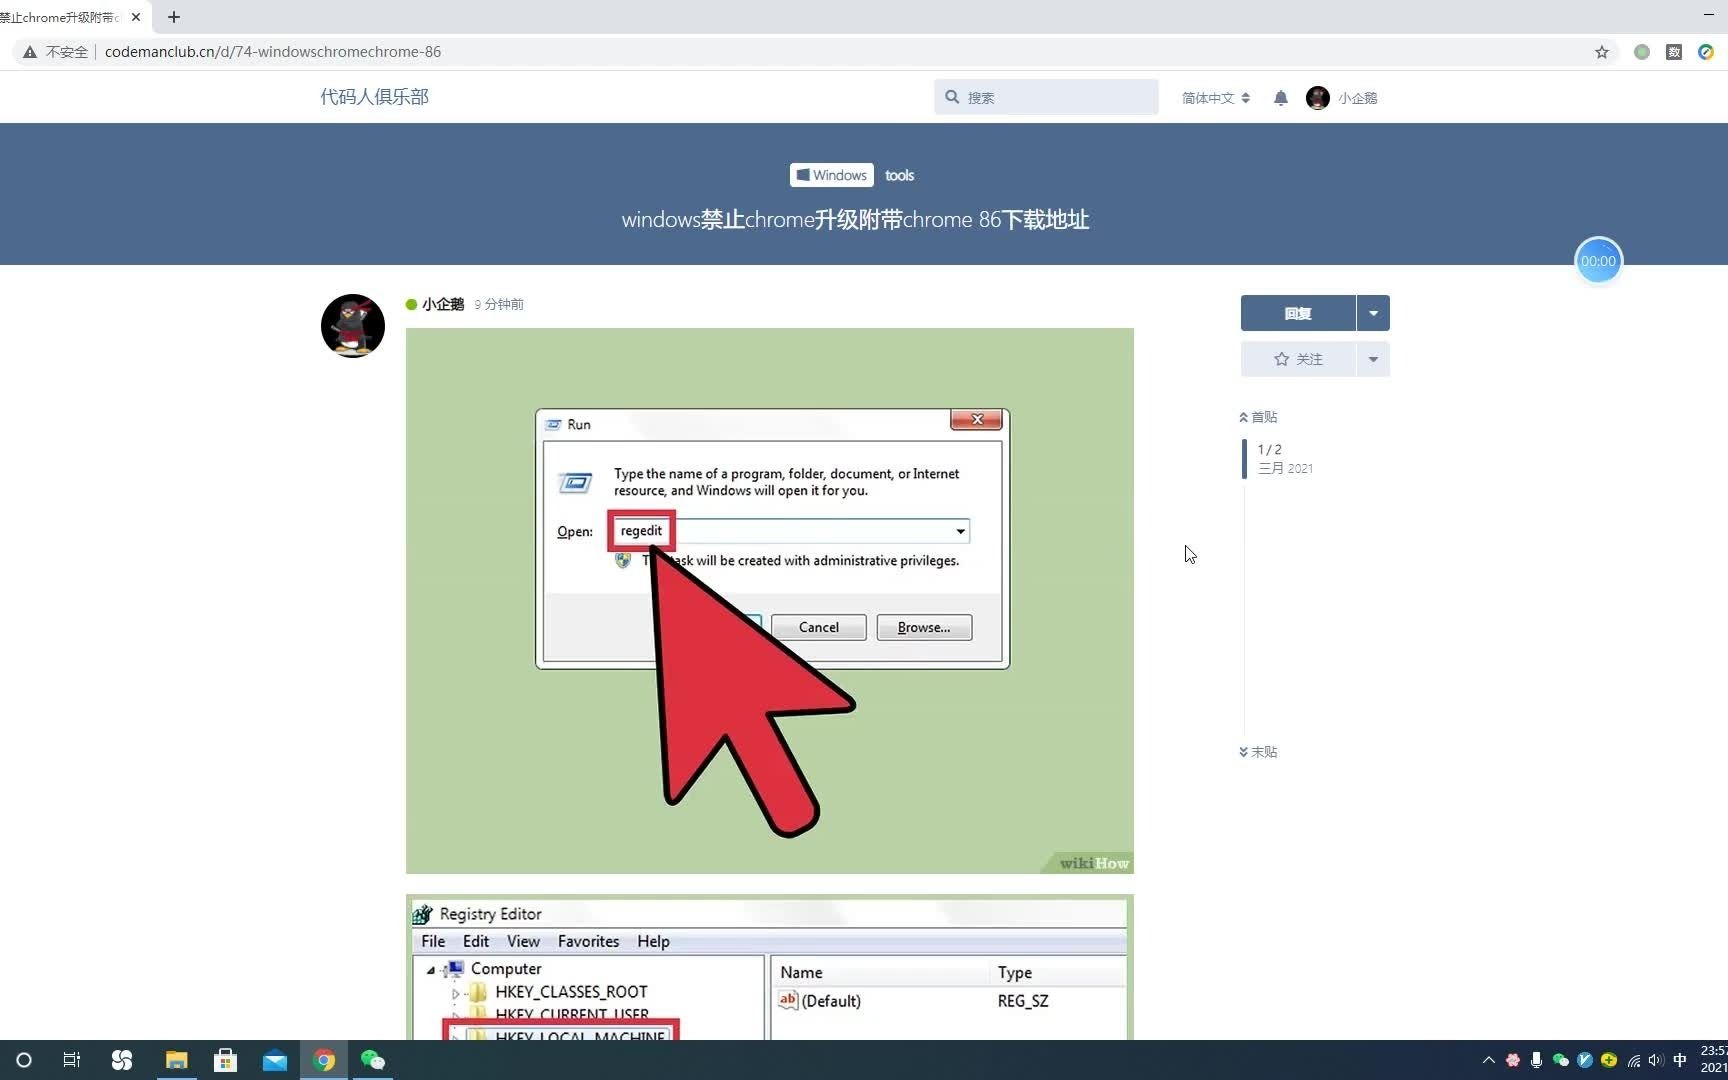
Task: Click the taskbar clock
Action: (1714, 1060)
